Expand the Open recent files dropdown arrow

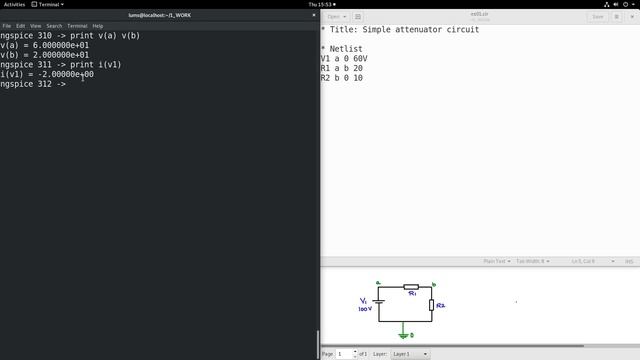tap(345, 17)
